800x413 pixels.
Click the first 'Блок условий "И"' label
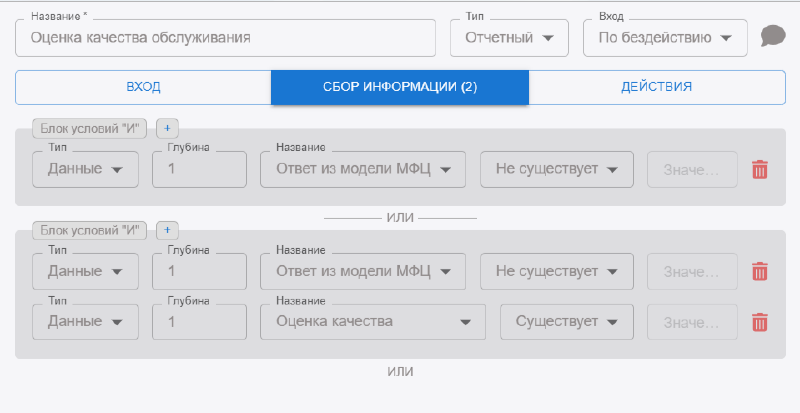[x=90, y=128]
